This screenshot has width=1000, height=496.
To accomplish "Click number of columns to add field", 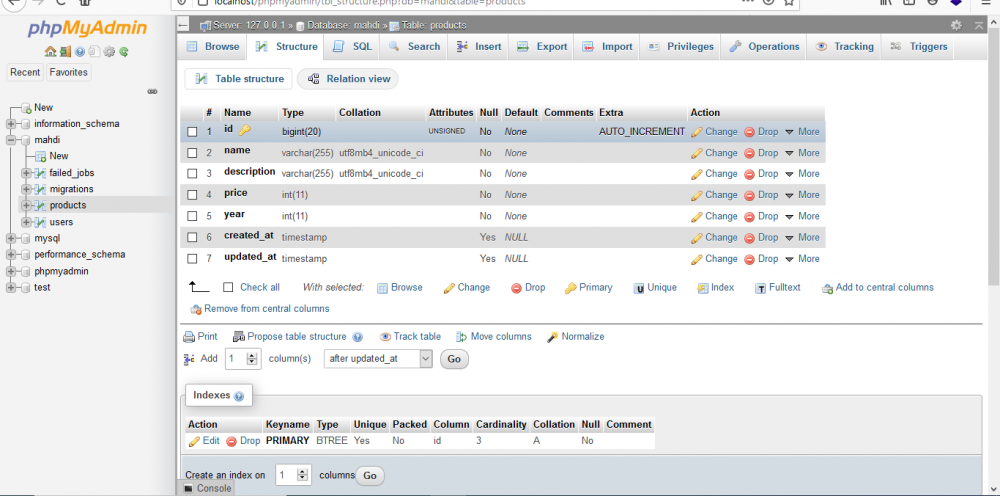I will point(243,359).
